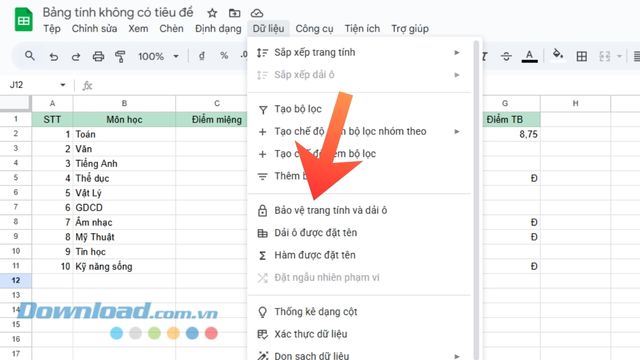The height and width of the screenshot is (360, 640).
Task: Open the Chèn menu
Action: point(171,29)
